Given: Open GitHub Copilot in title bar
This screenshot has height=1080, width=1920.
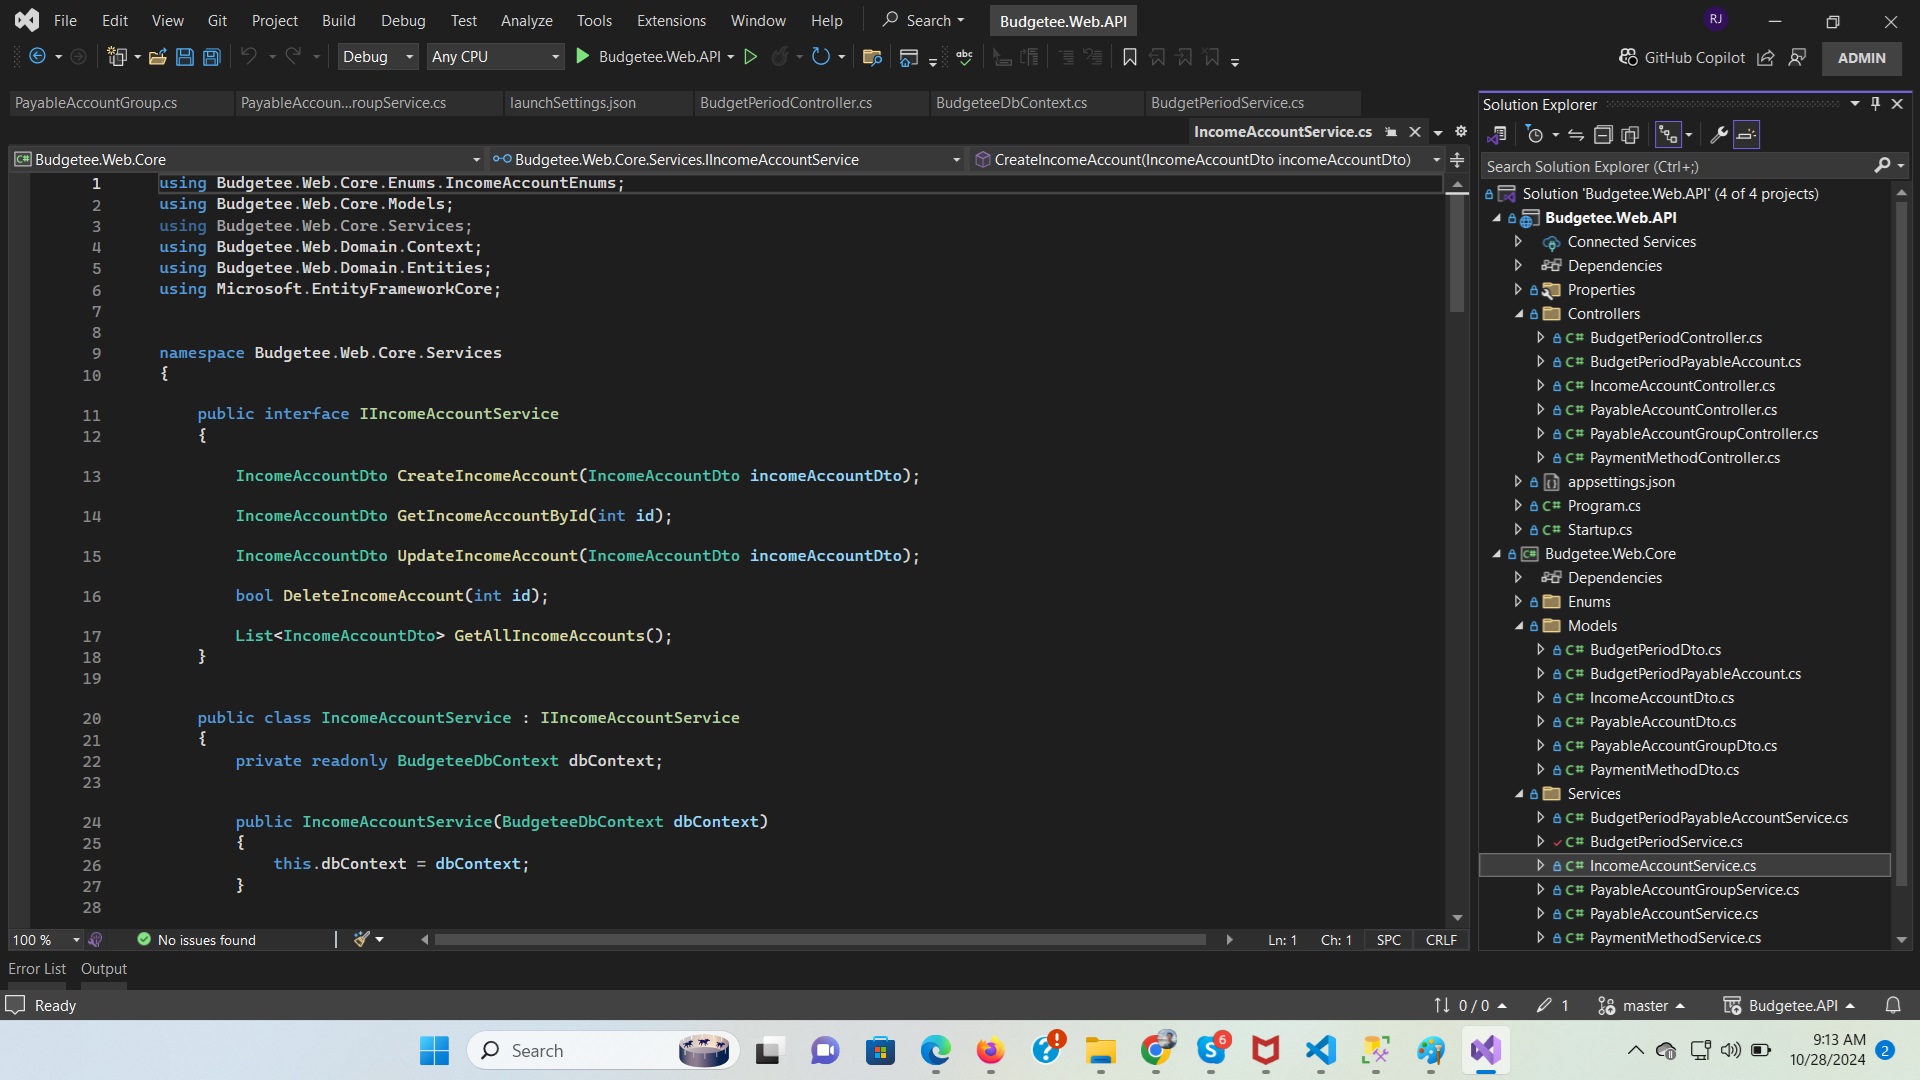Looking at the screenshot, I should pyautogui.click(x=1682, y=58).
